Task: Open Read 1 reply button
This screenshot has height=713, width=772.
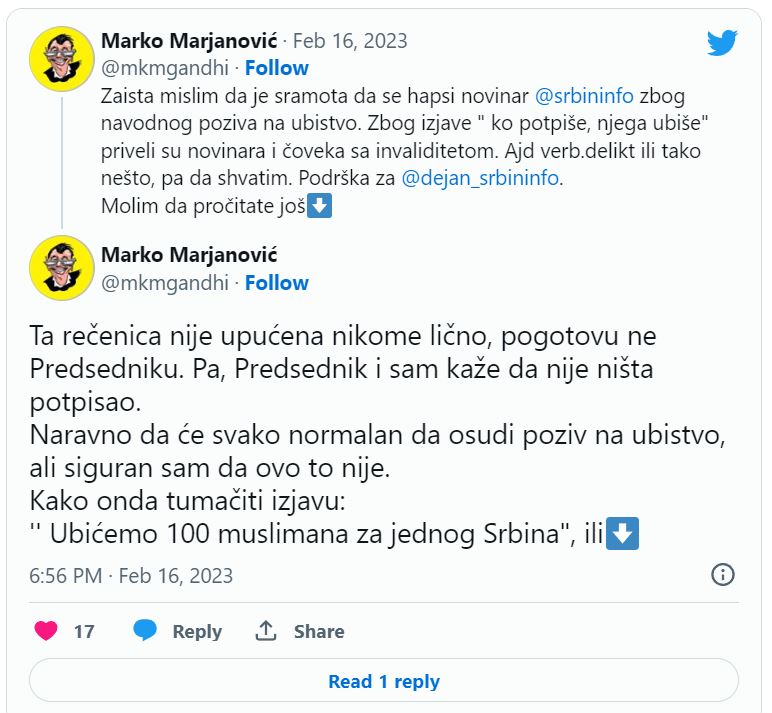Action: [x=384, y=681]
